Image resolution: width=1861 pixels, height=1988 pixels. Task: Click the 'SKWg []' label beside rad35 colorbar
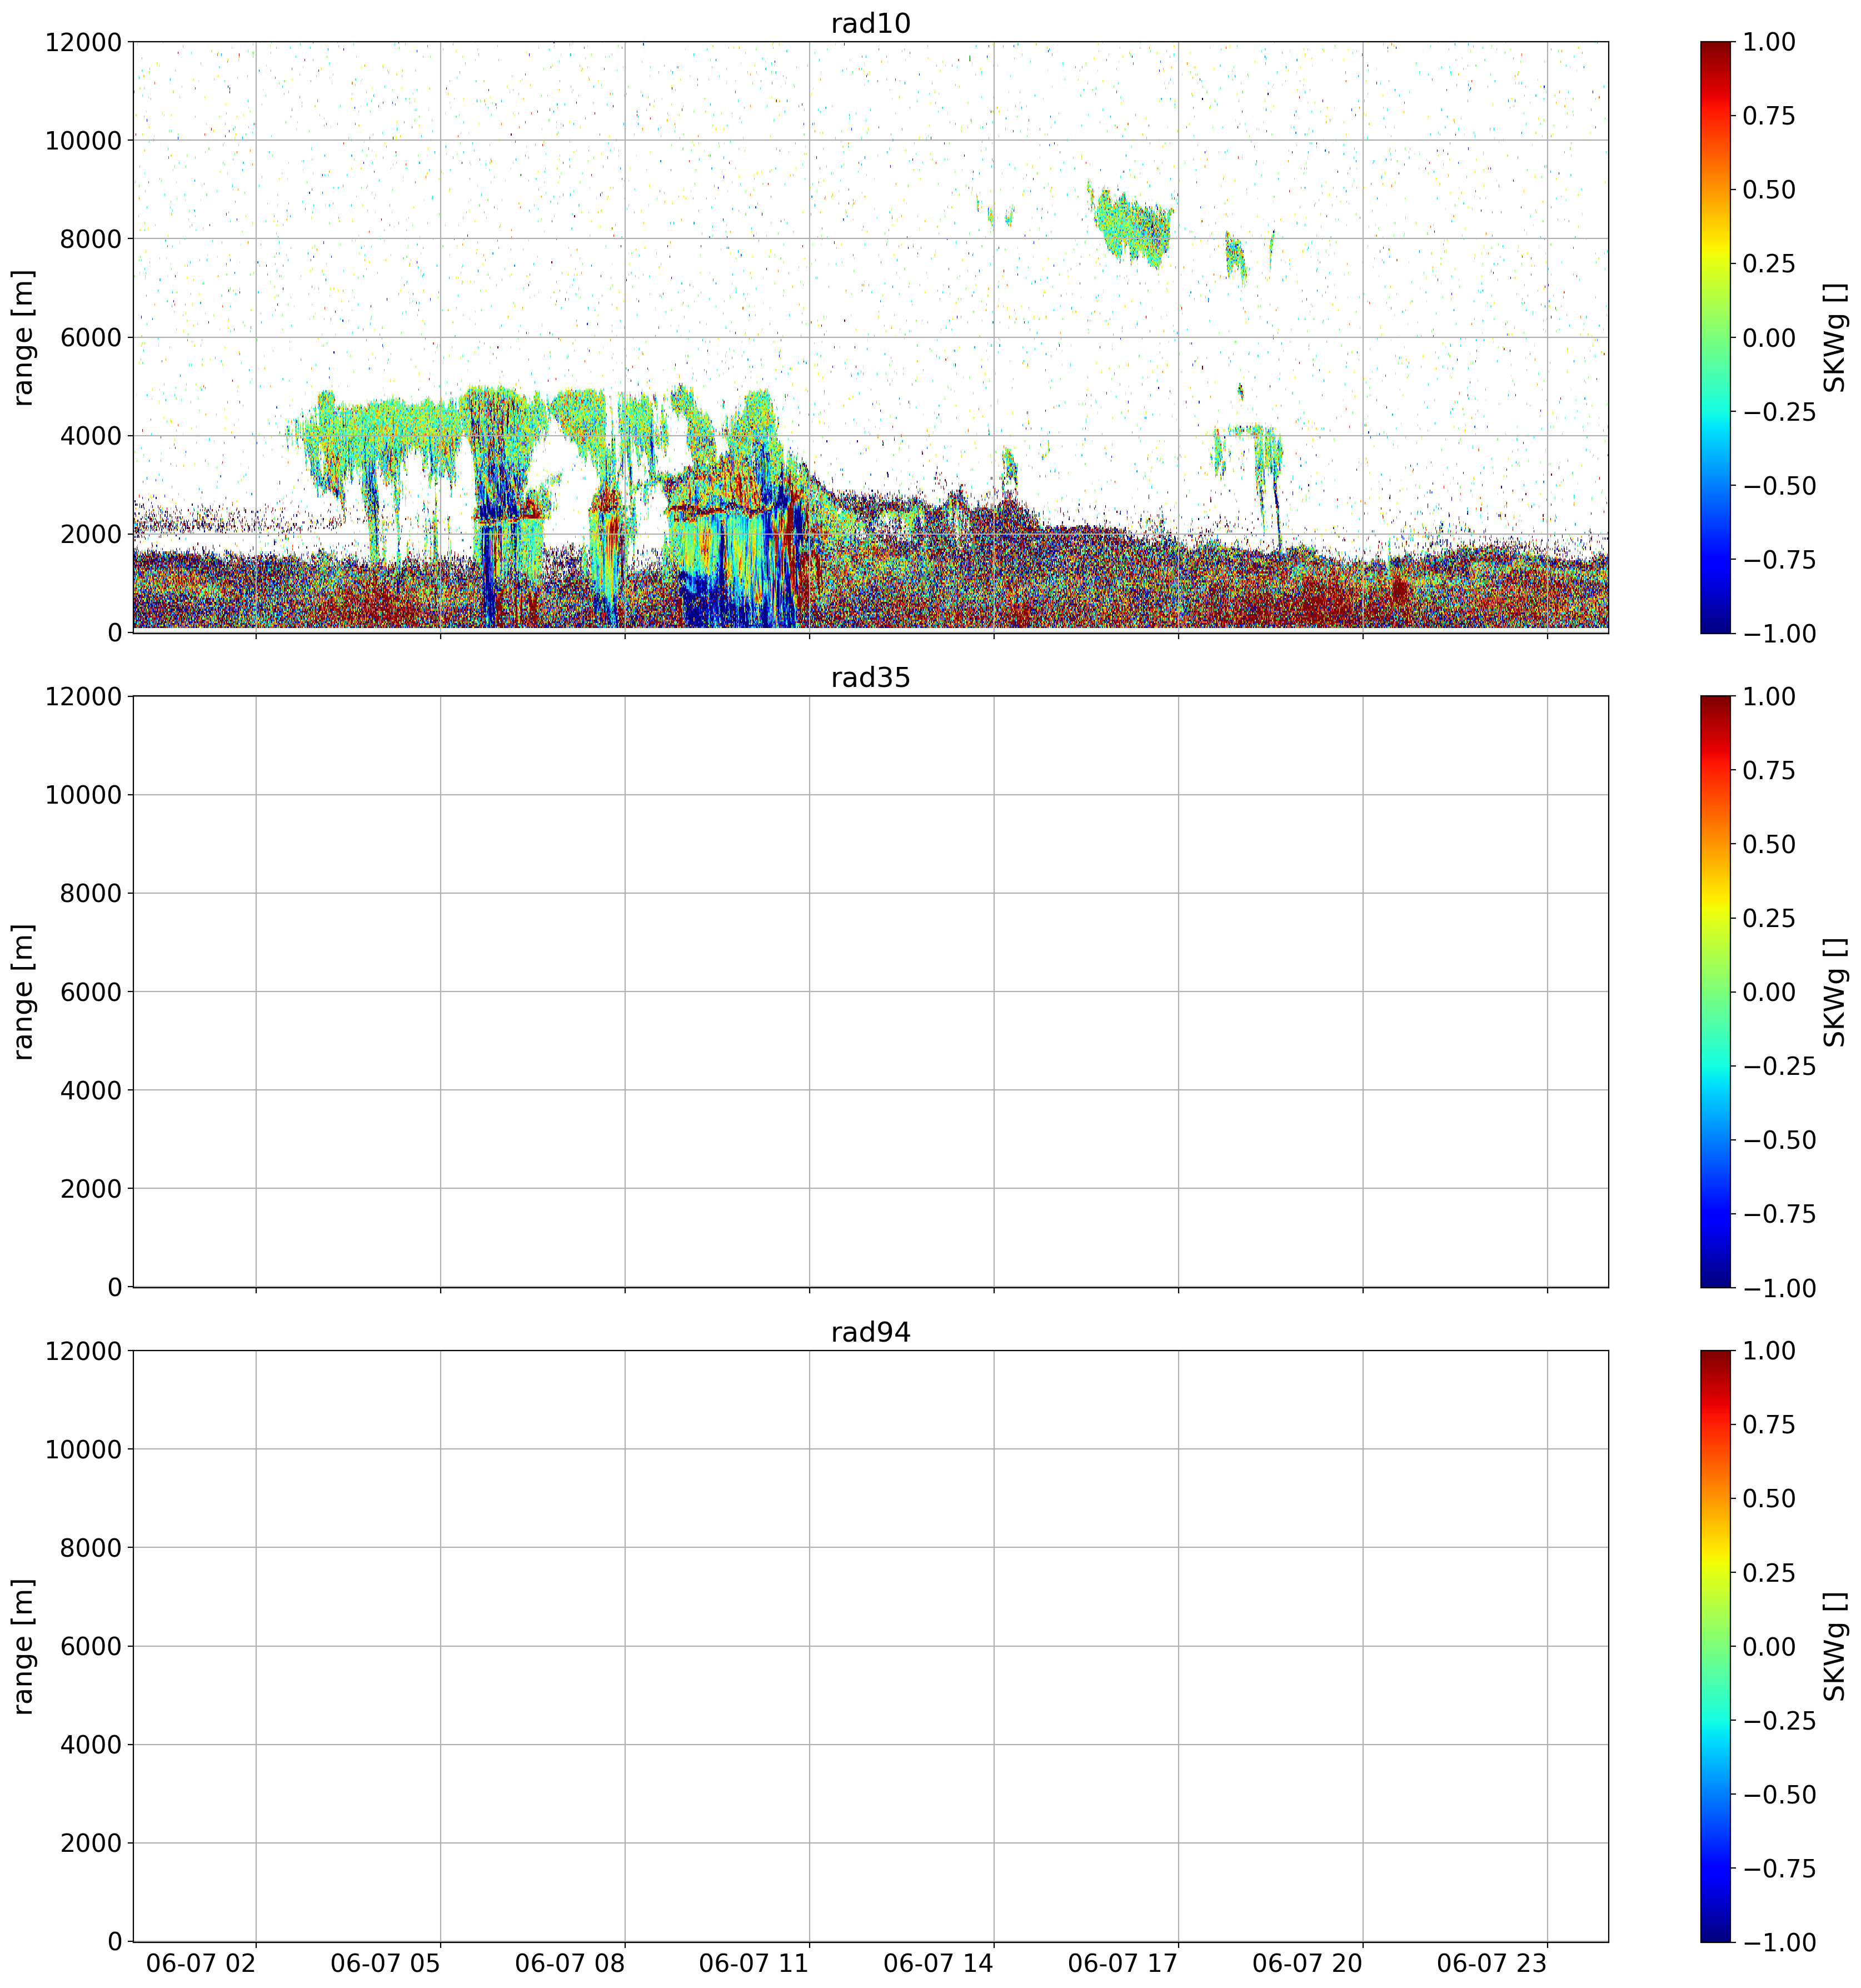(x=1834, y=991)
